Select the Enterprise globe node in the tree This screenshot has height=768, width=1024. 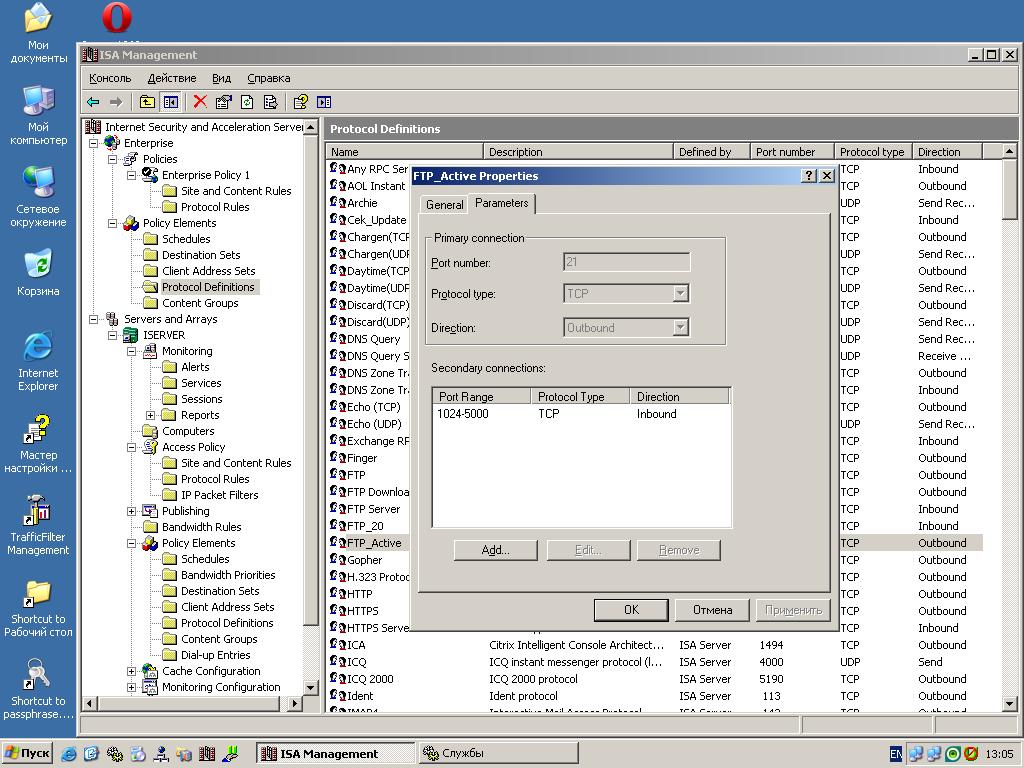pos(112,143)
